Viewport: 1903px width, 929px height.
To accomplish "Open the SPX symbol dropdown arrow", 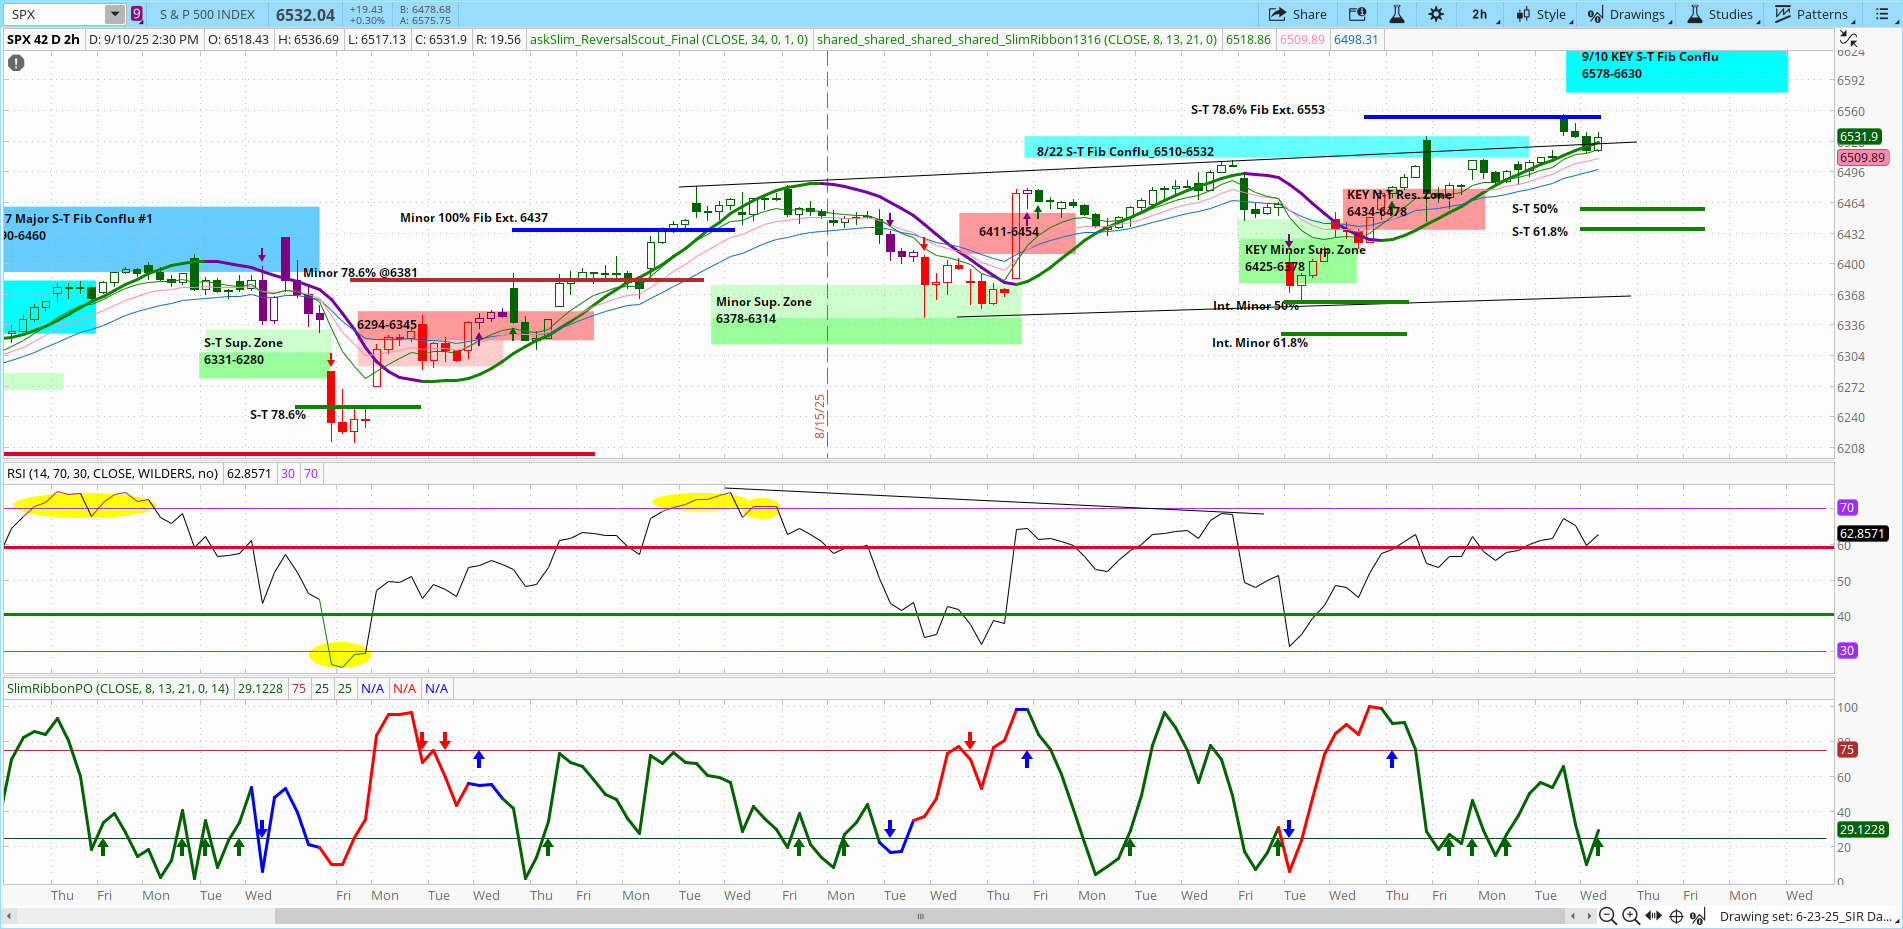I will click(113, 14).
